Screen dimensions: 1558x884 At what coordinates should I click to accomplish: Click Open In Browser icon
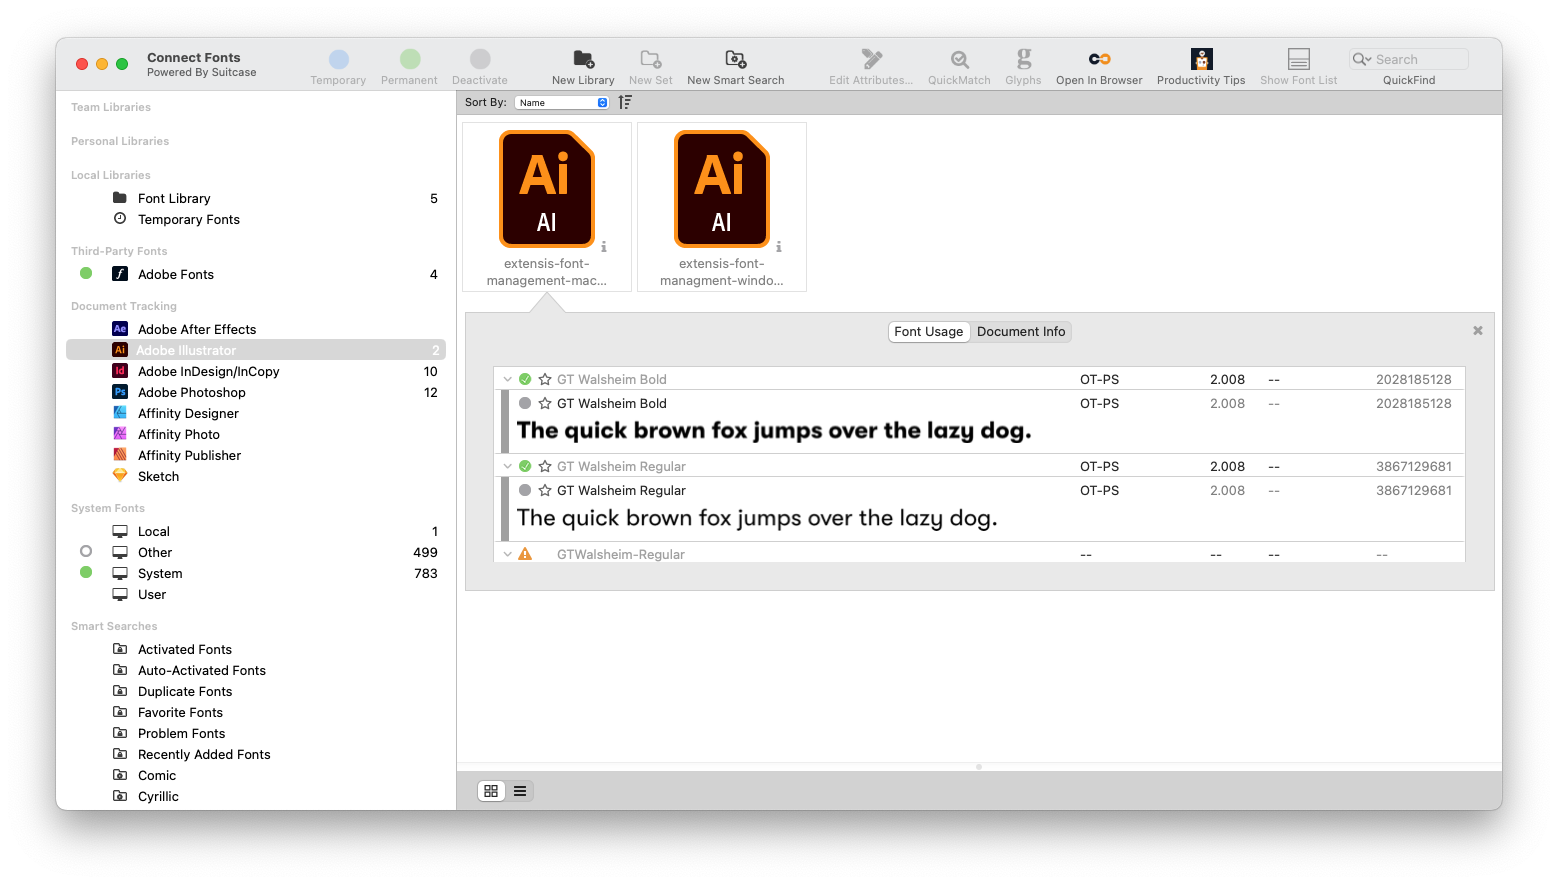point(1099,60)
